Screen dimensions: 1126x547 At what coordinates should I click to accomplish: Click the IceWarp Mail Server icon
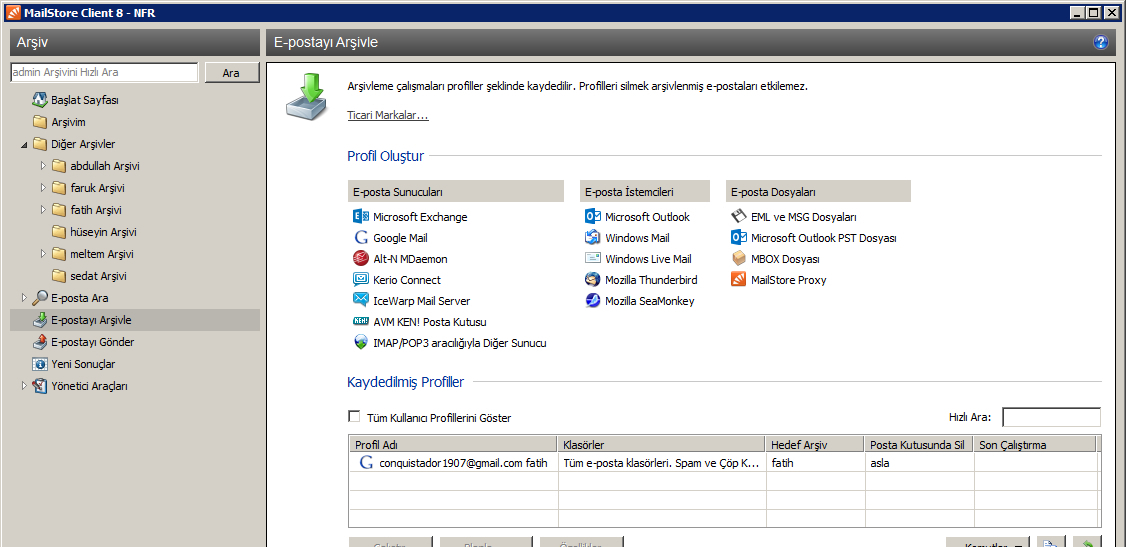point(360,301)
